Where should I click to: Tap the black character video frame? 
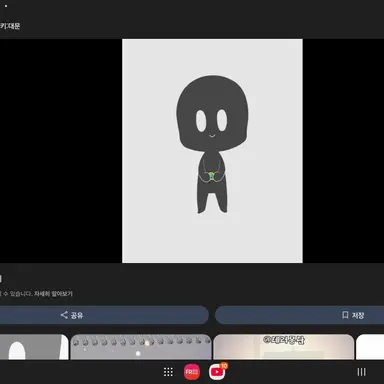(212, 151)
